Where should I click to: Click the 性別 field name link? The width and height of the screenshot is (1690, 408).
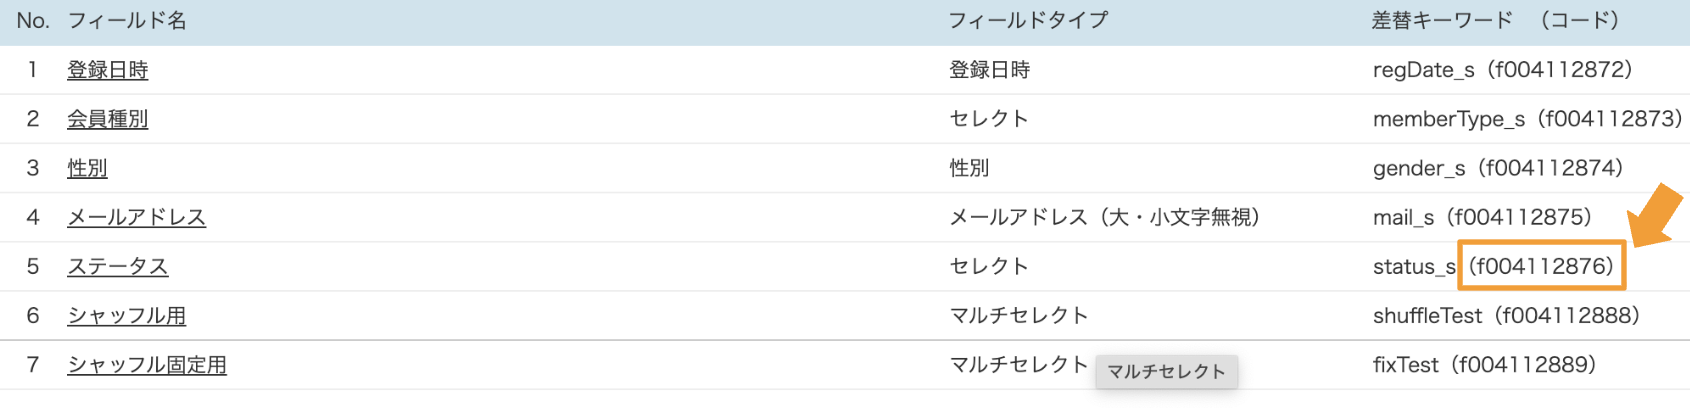(x=87, y=168)
